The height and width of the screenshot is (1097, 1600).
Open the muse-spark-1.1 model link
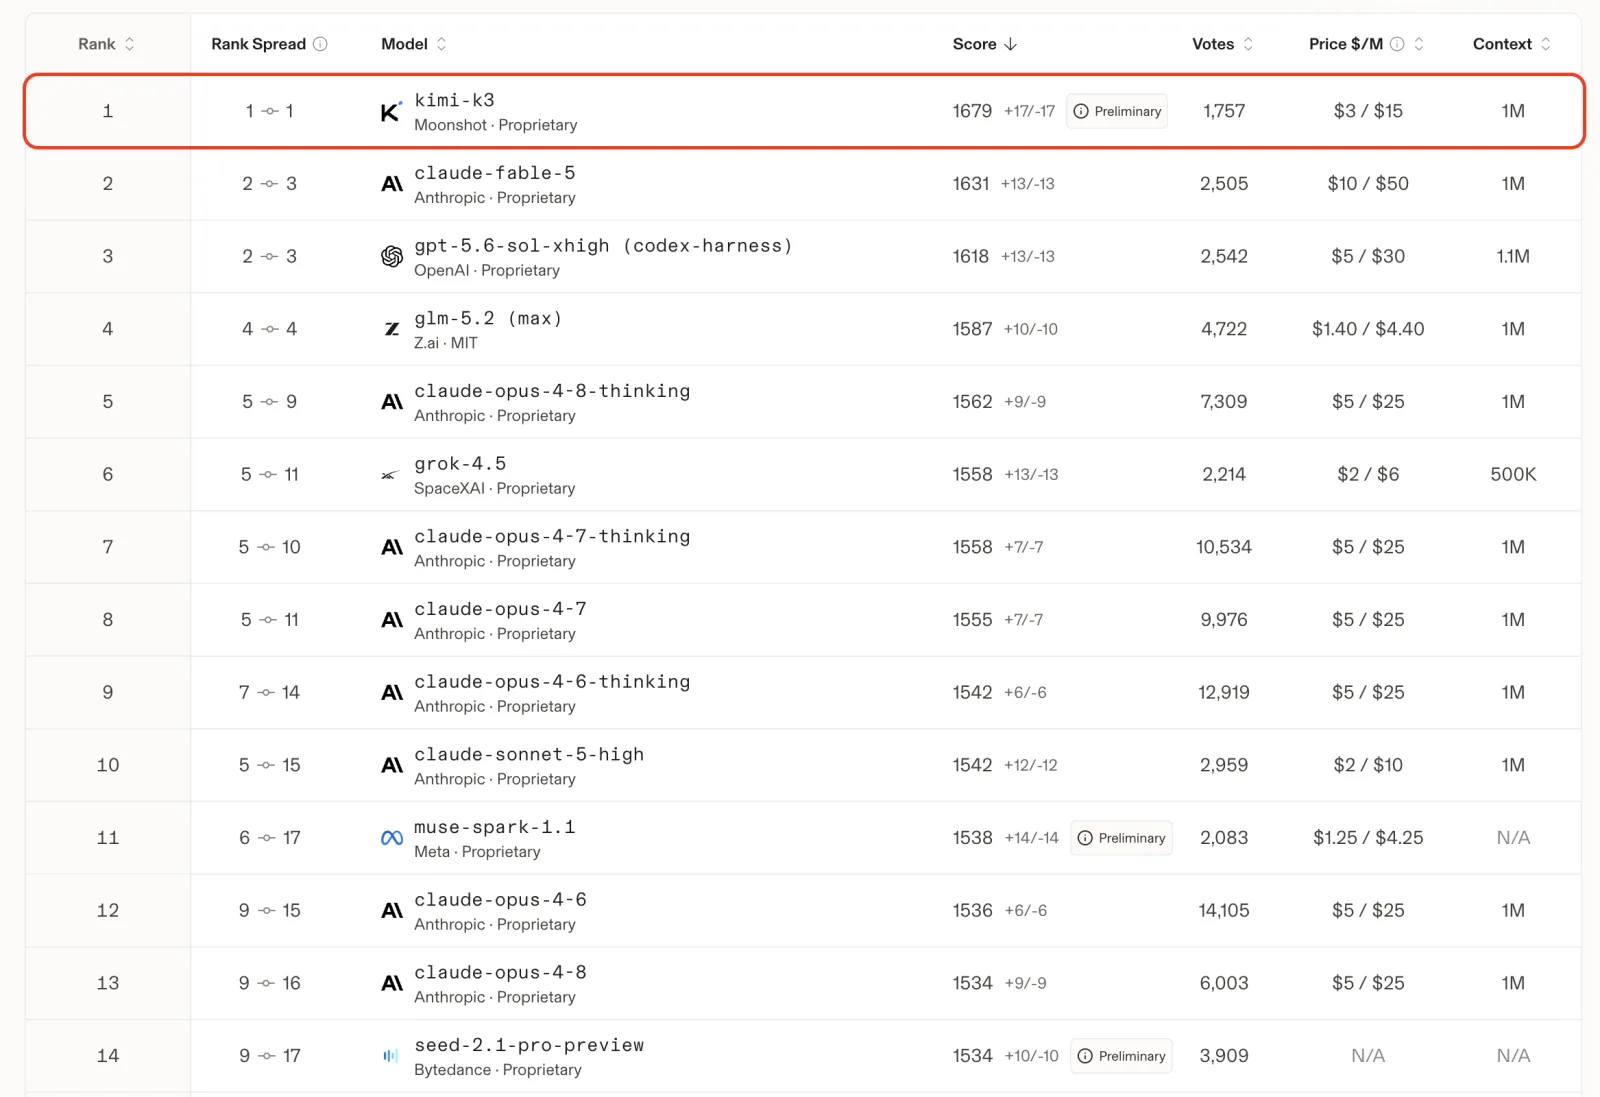(x=494, y=827)
